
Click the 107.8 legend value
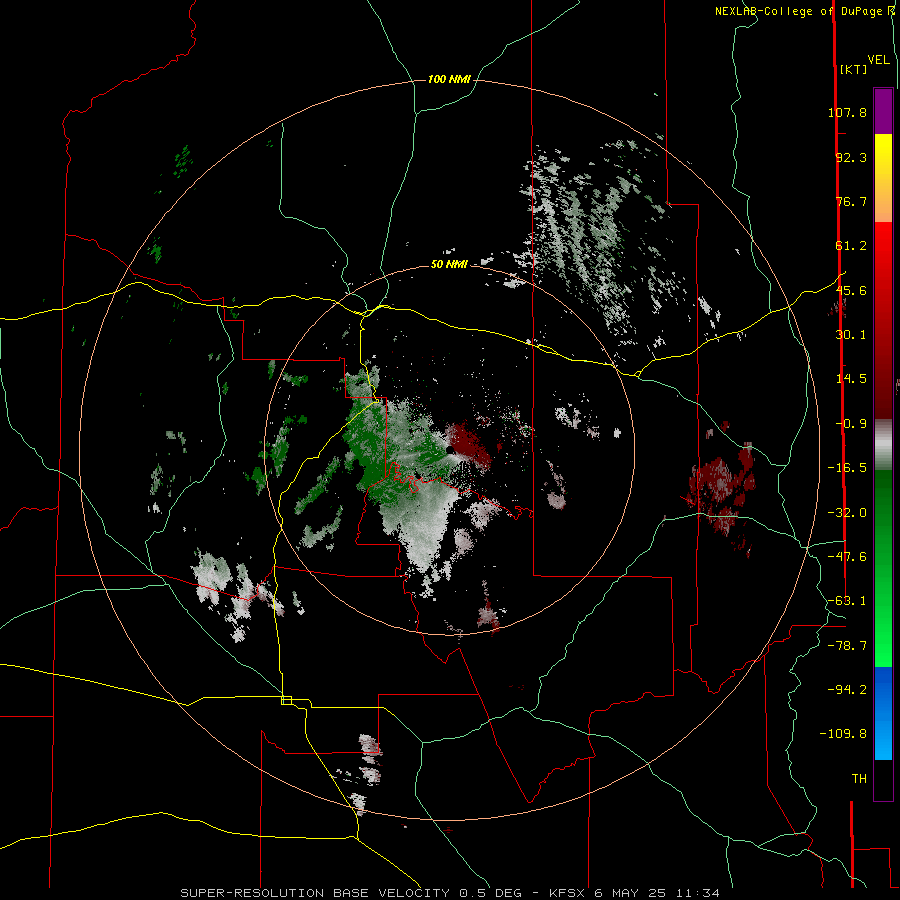847,112
